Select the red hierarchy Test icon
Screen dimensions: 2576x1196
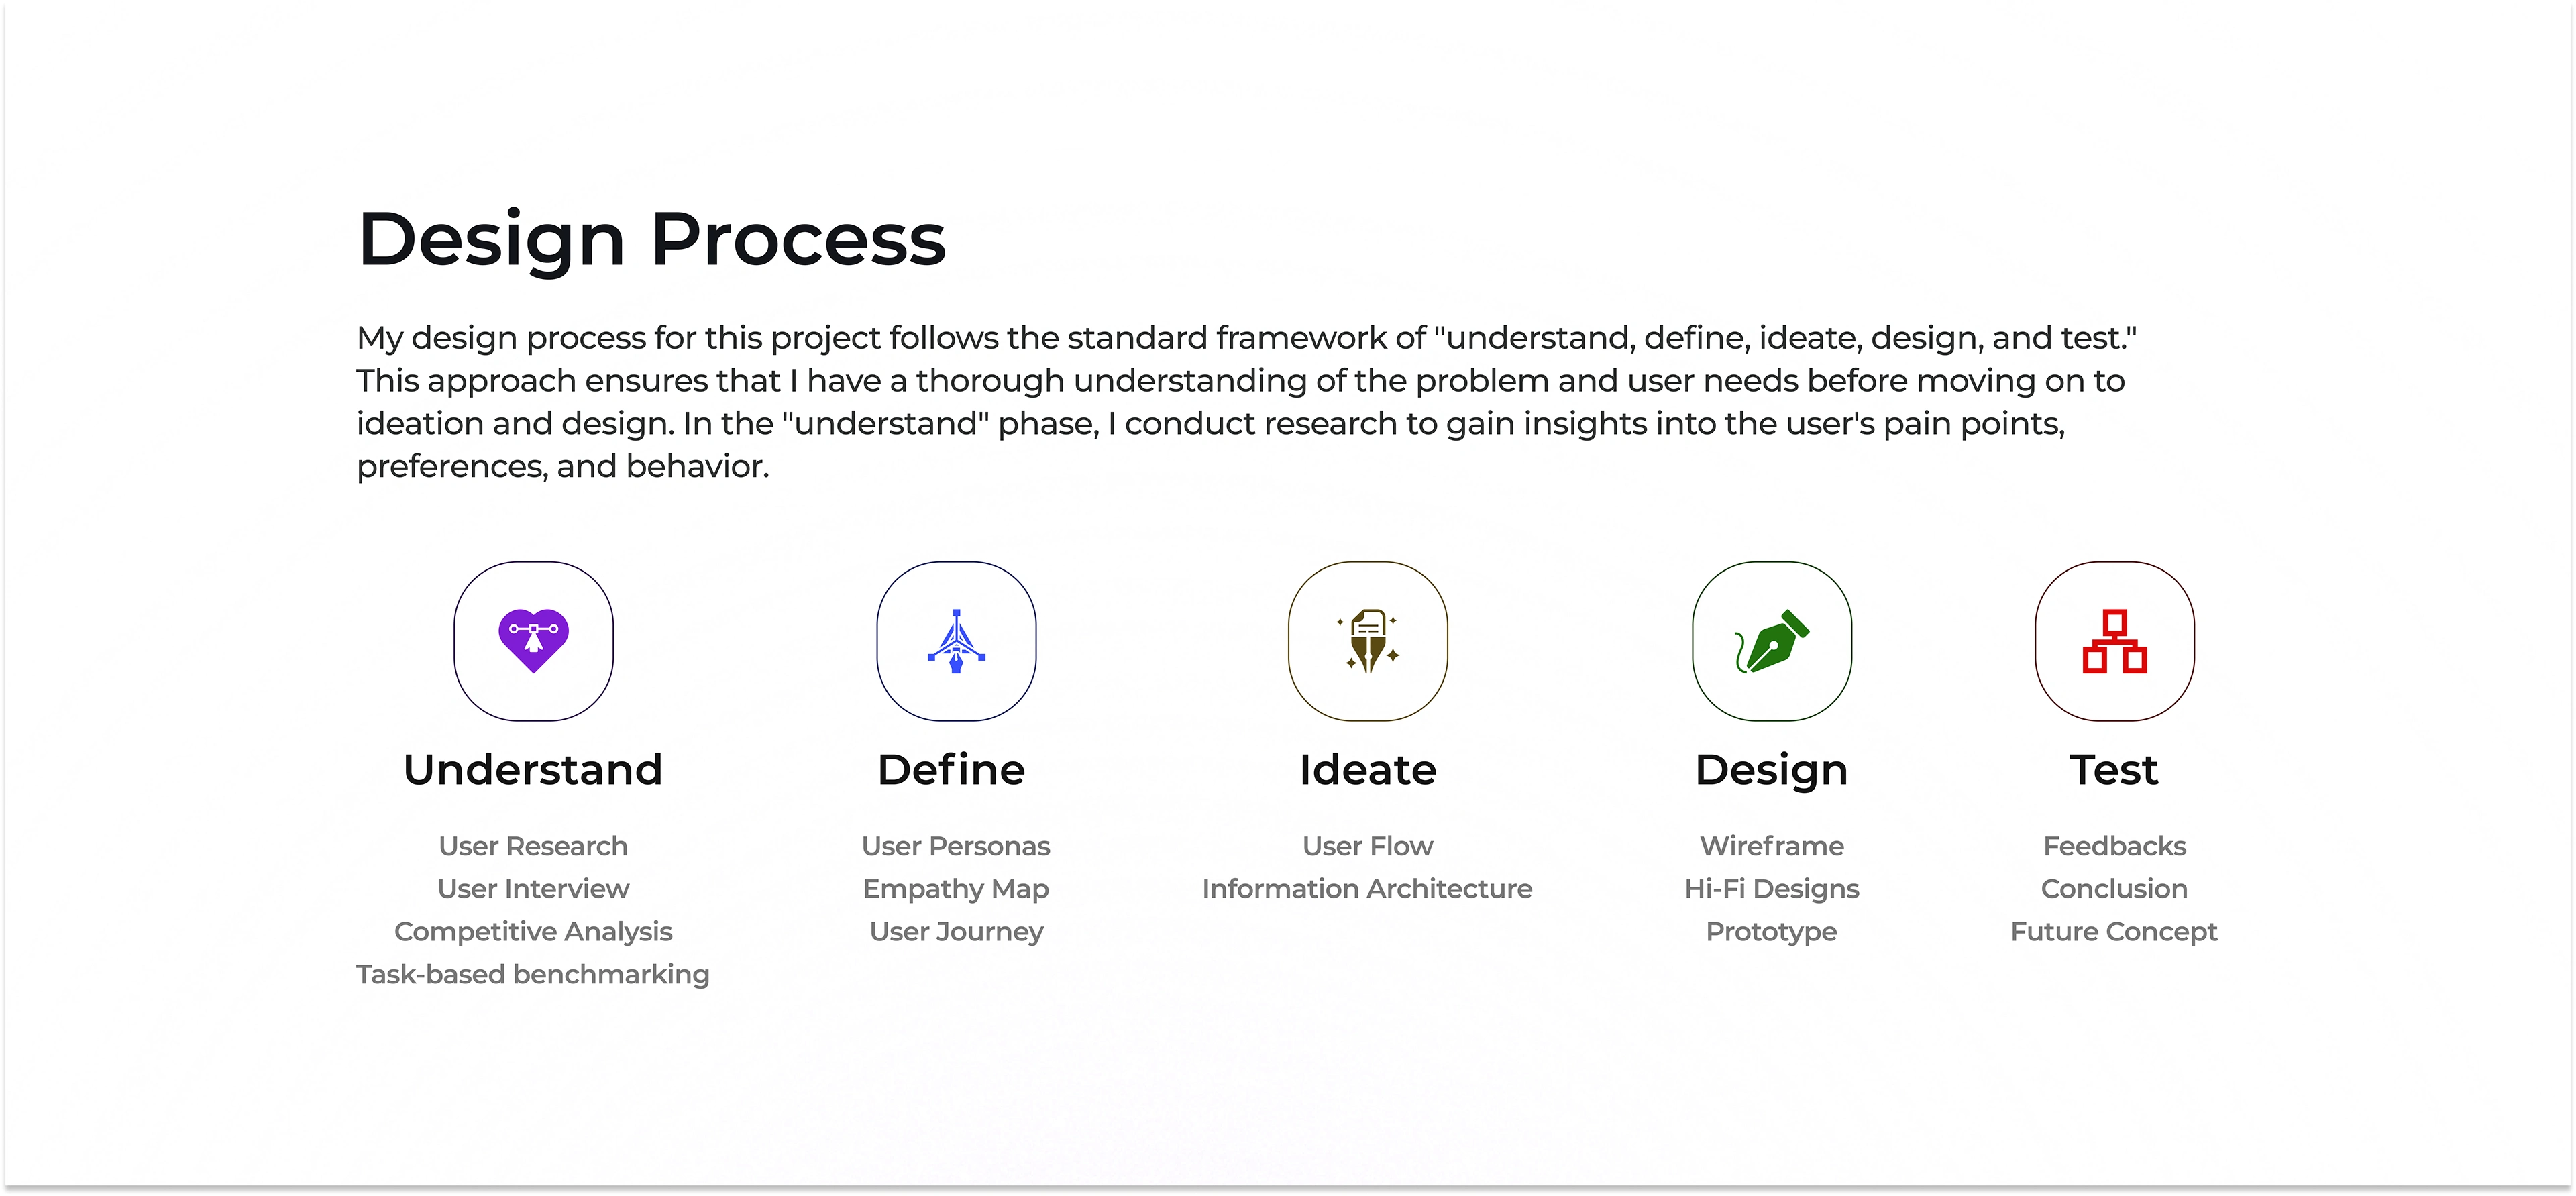tap(2114, 641)
